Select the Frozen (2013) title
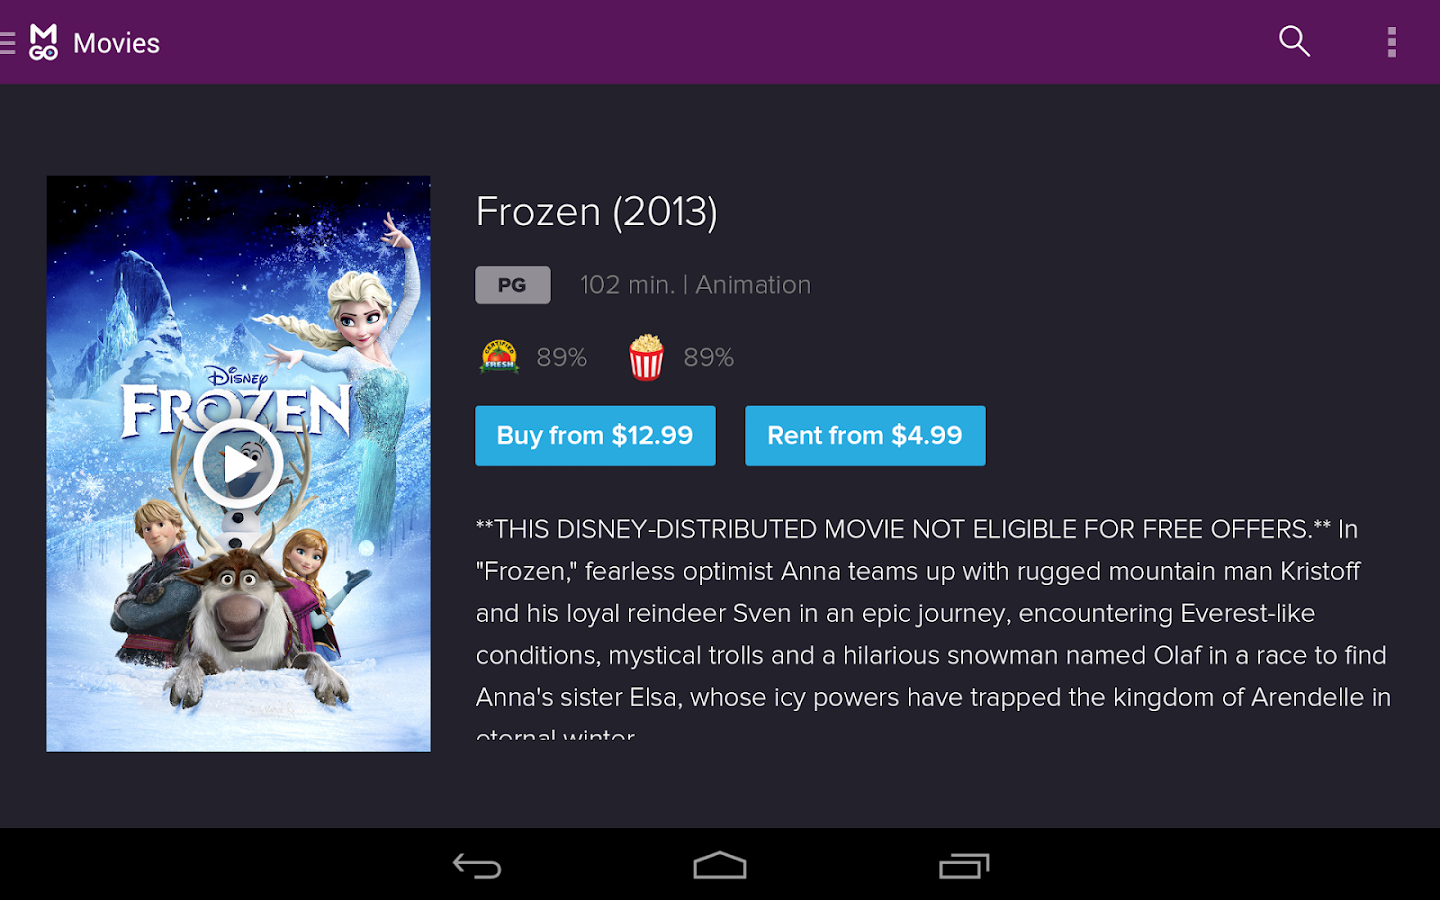 tap(596, 212)
